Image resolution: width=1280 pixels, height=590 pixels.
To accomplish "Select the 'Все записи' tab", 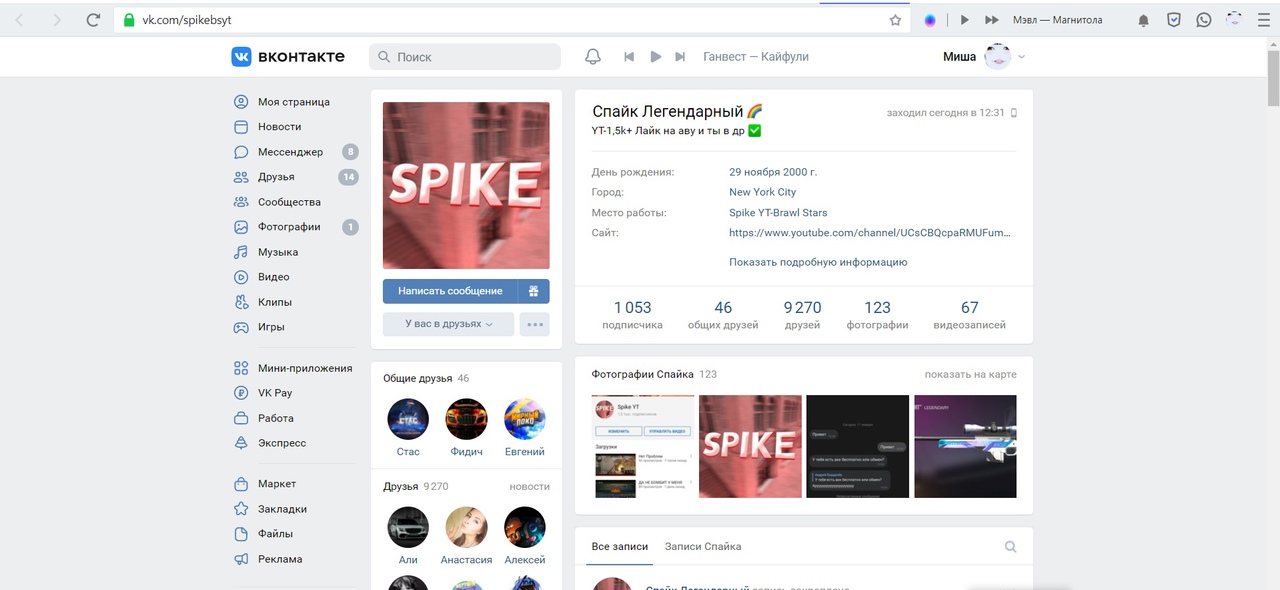I will pos(619,547).
